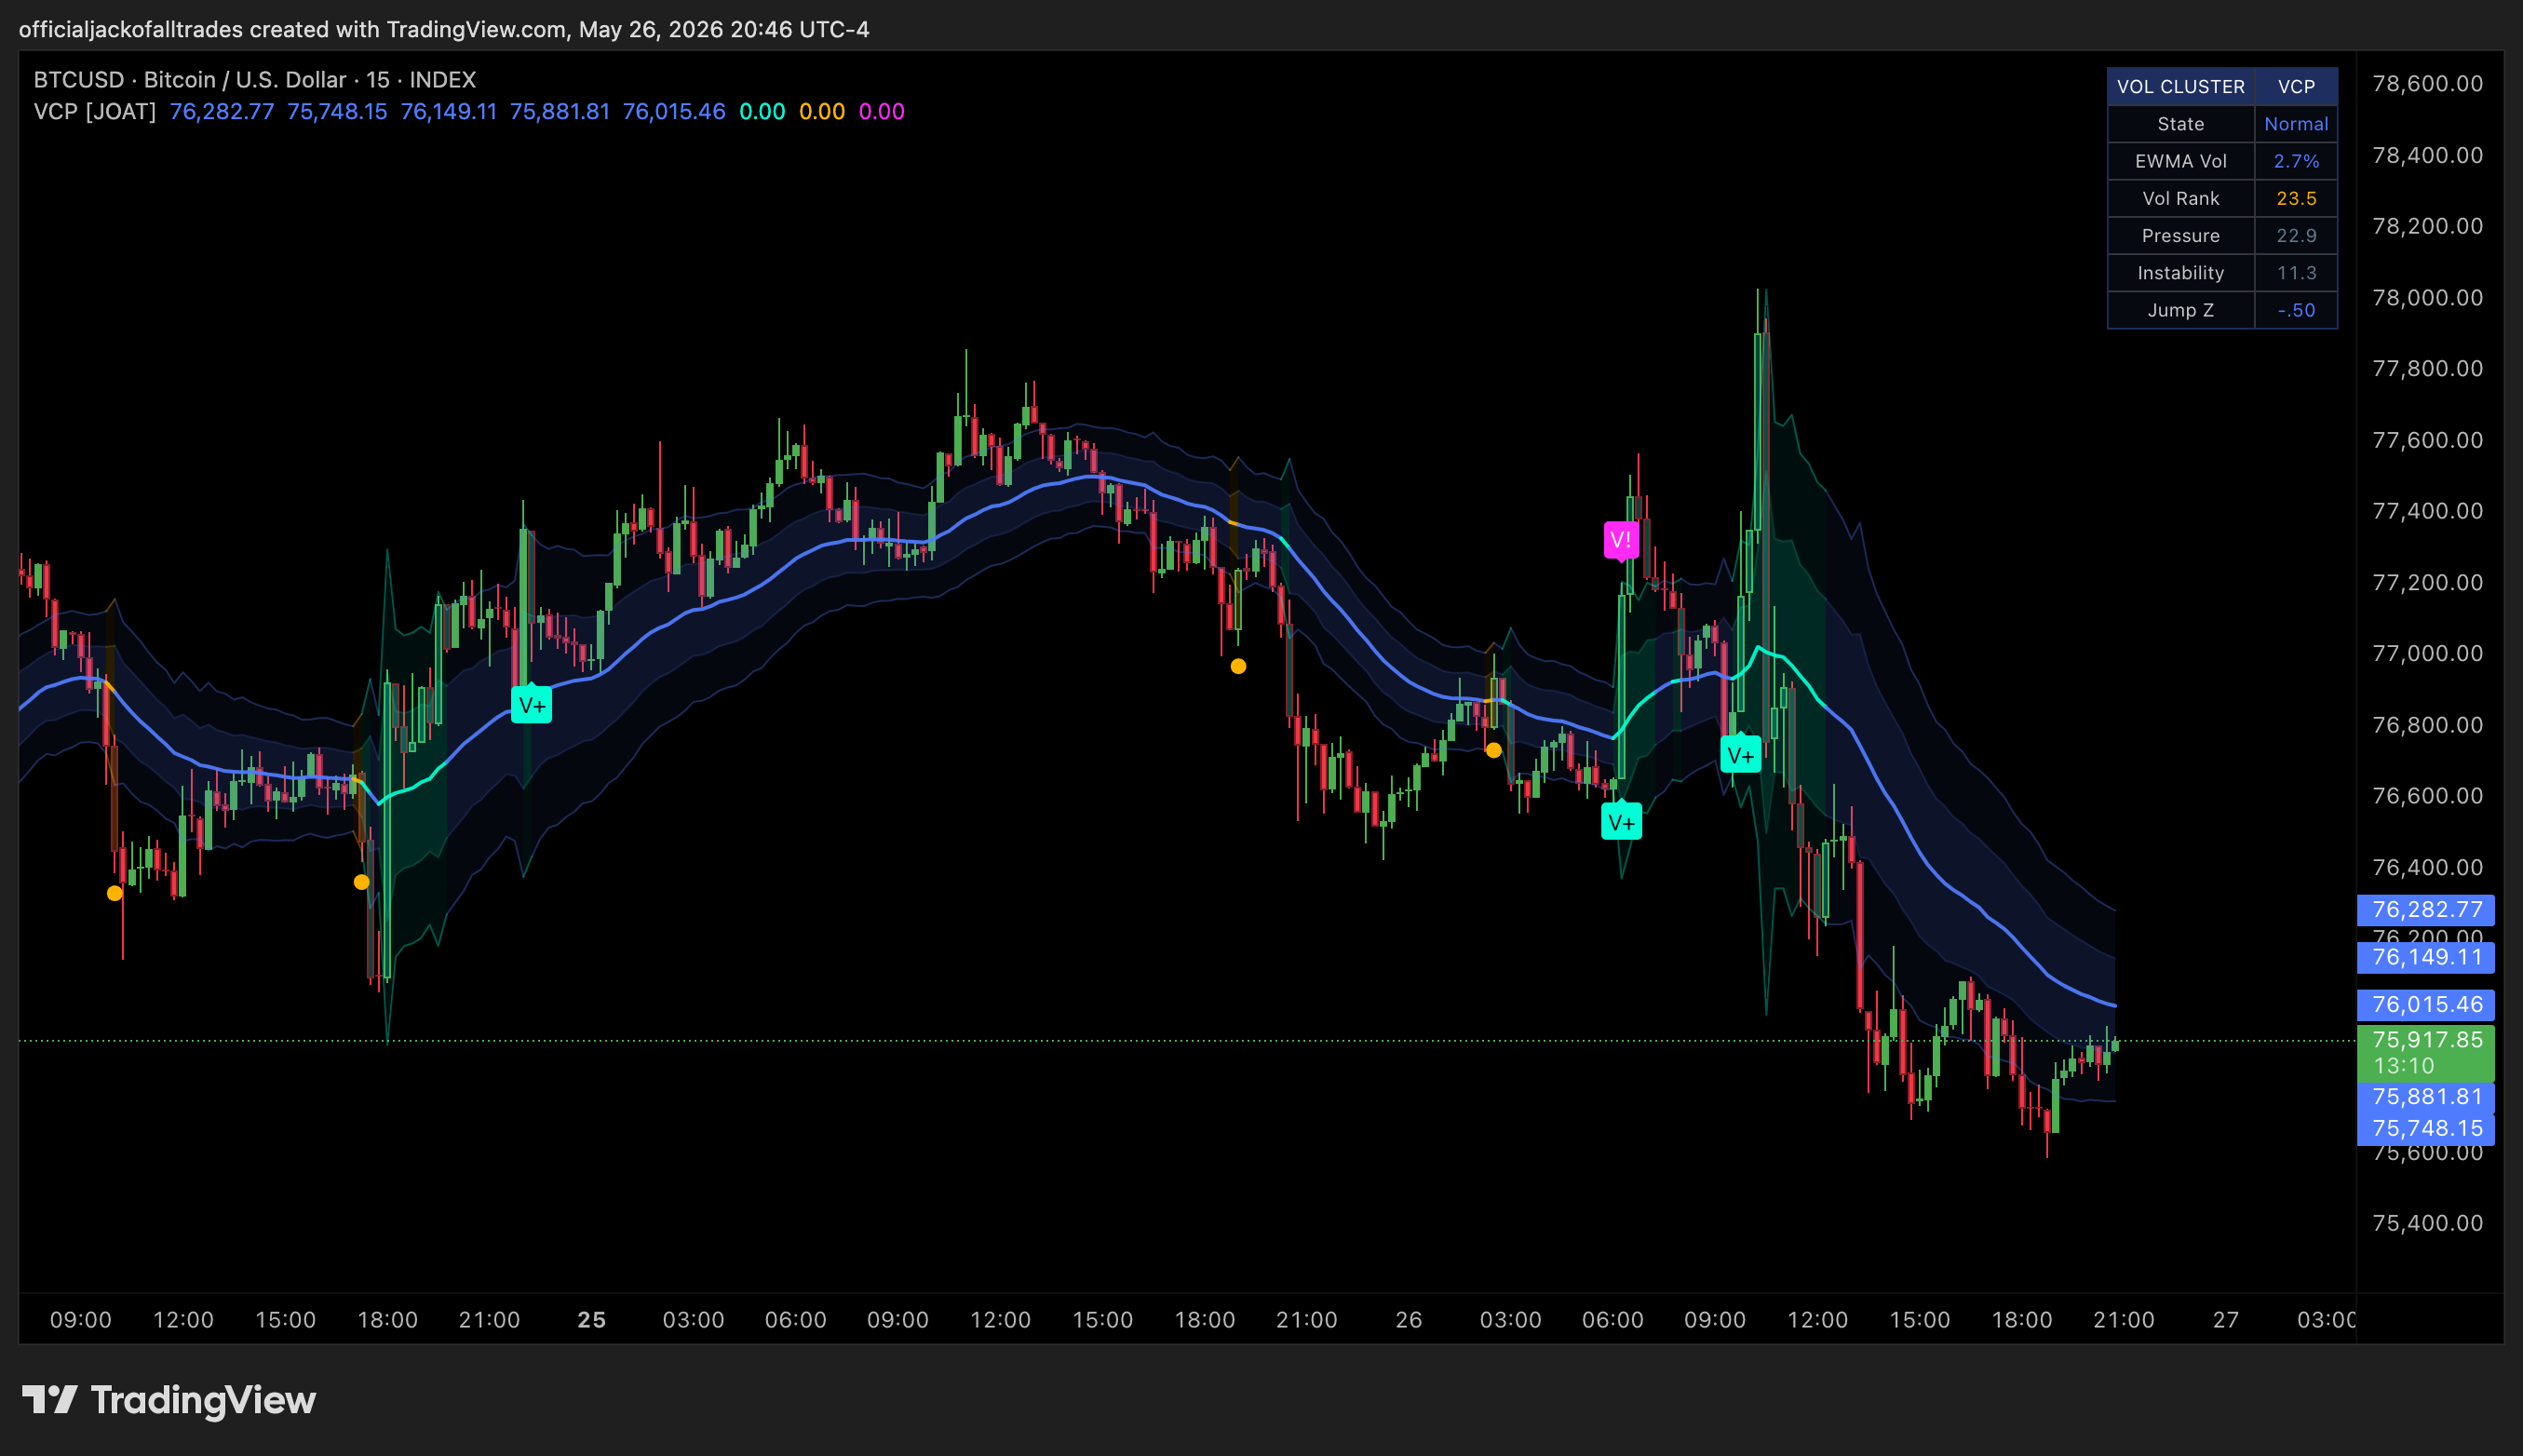Click the date label 25 on the time axis

(x=592, y=1320)
